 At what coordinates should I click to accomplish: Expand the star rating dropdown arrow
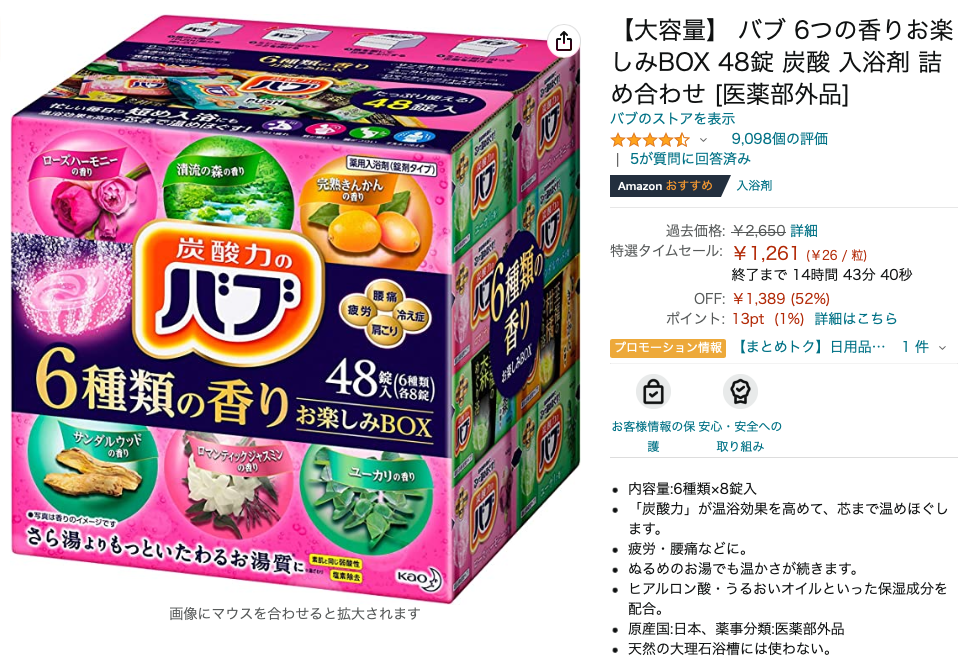tap(703, 140)
